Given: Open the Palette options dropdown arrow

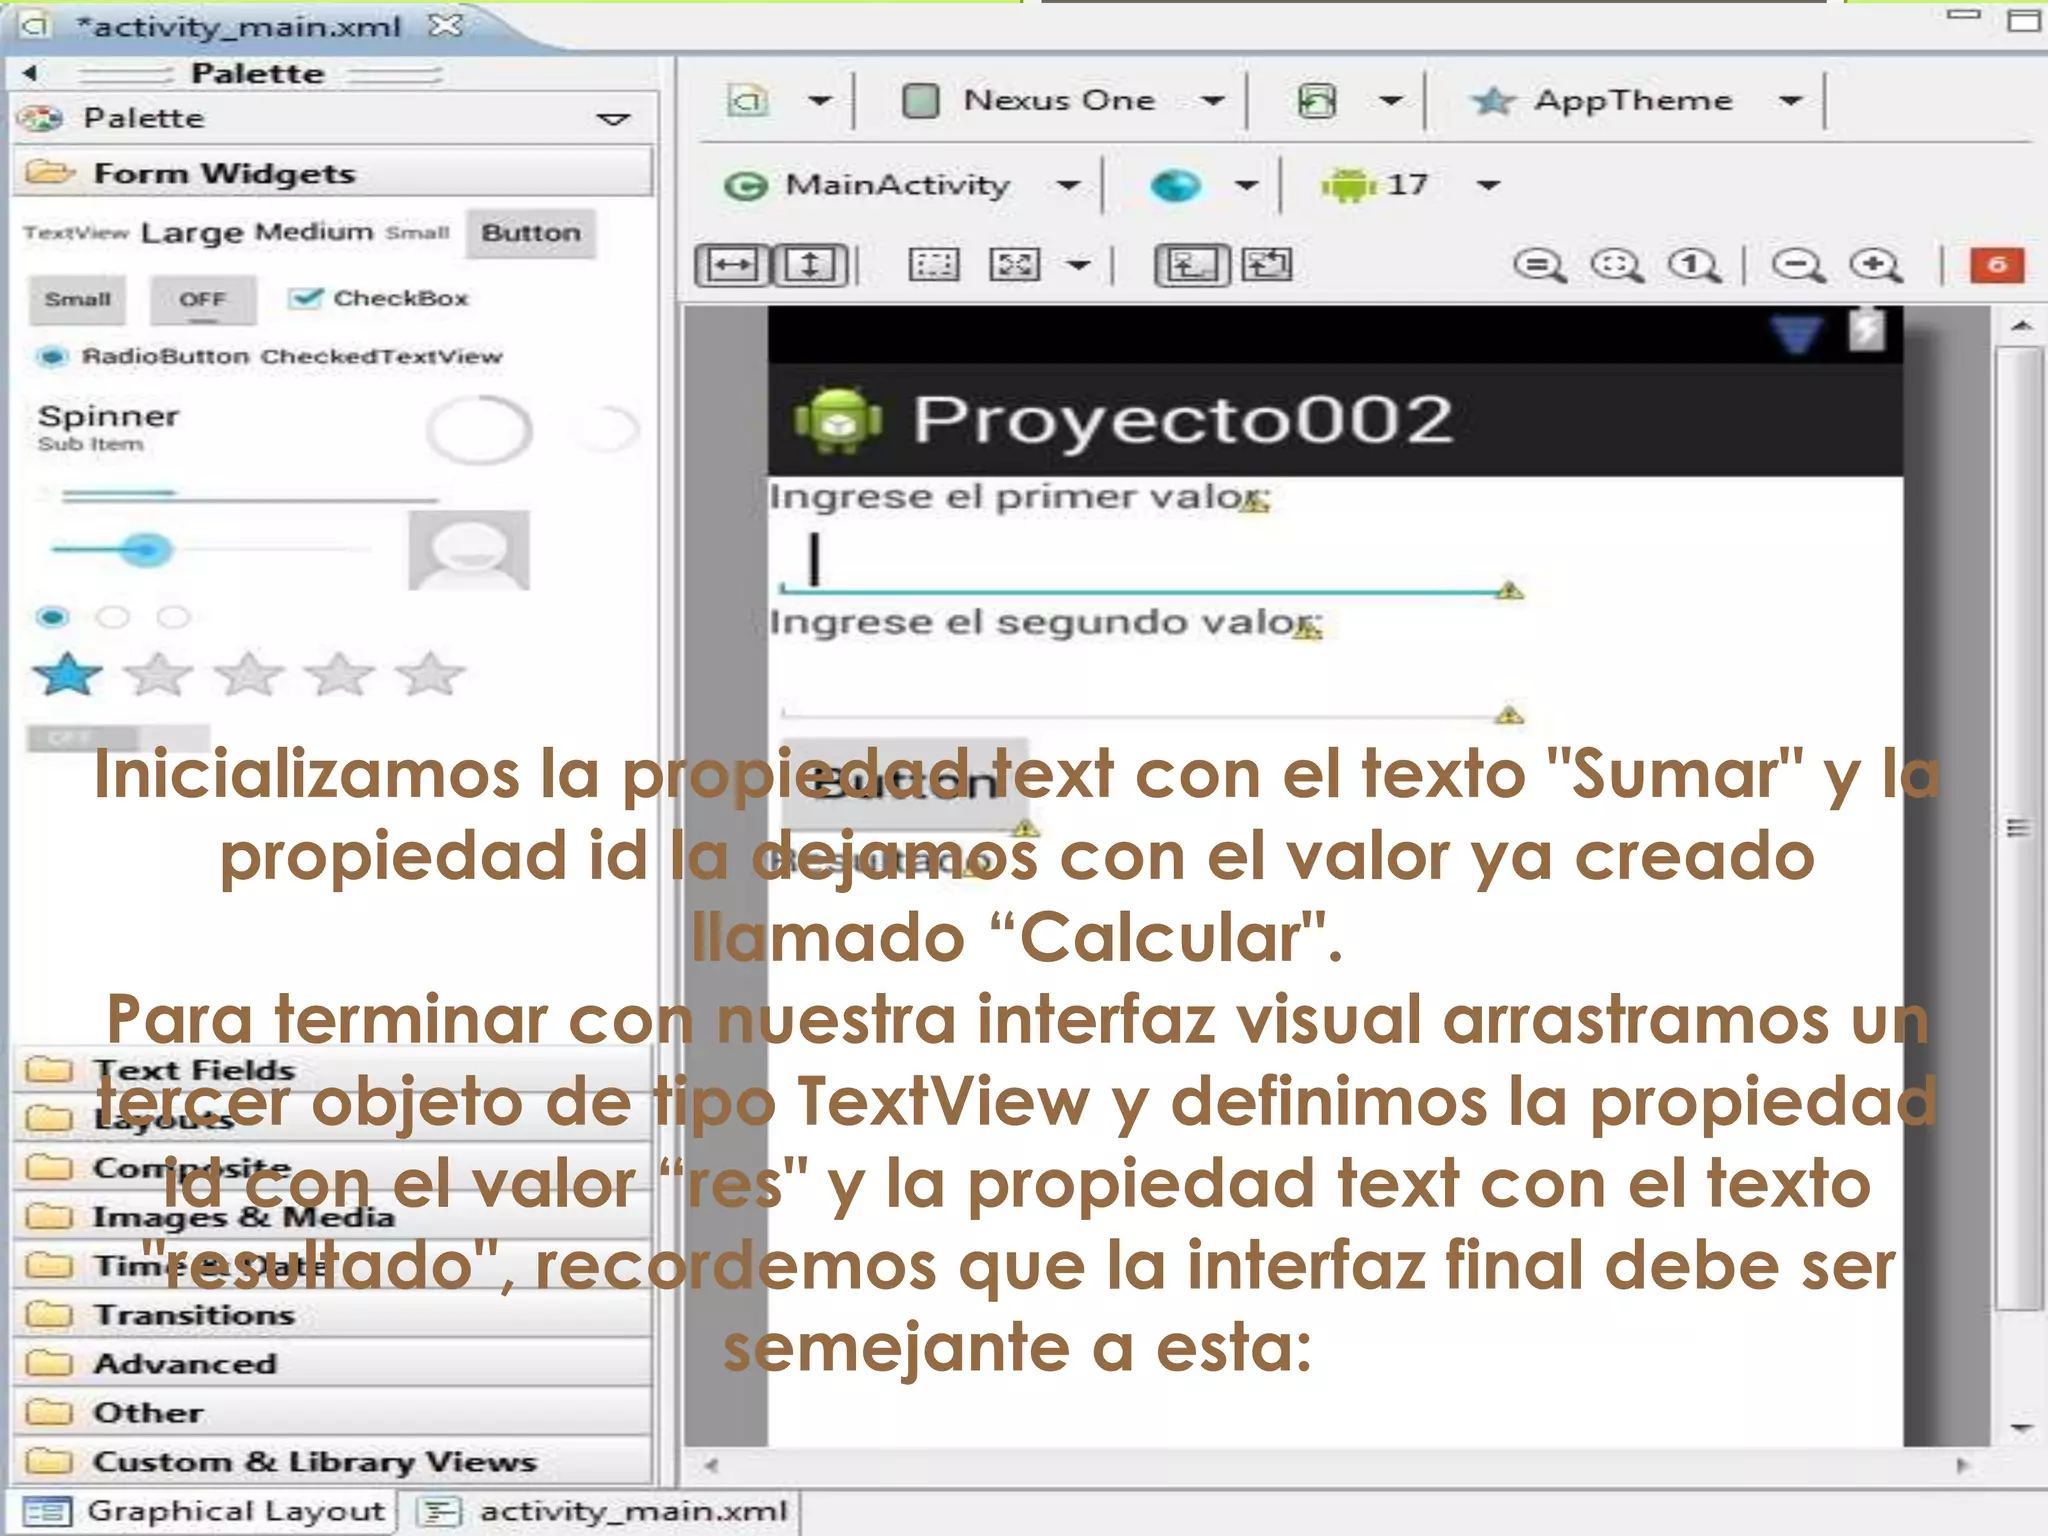Looking at the screenshot, I should (613, 119).
